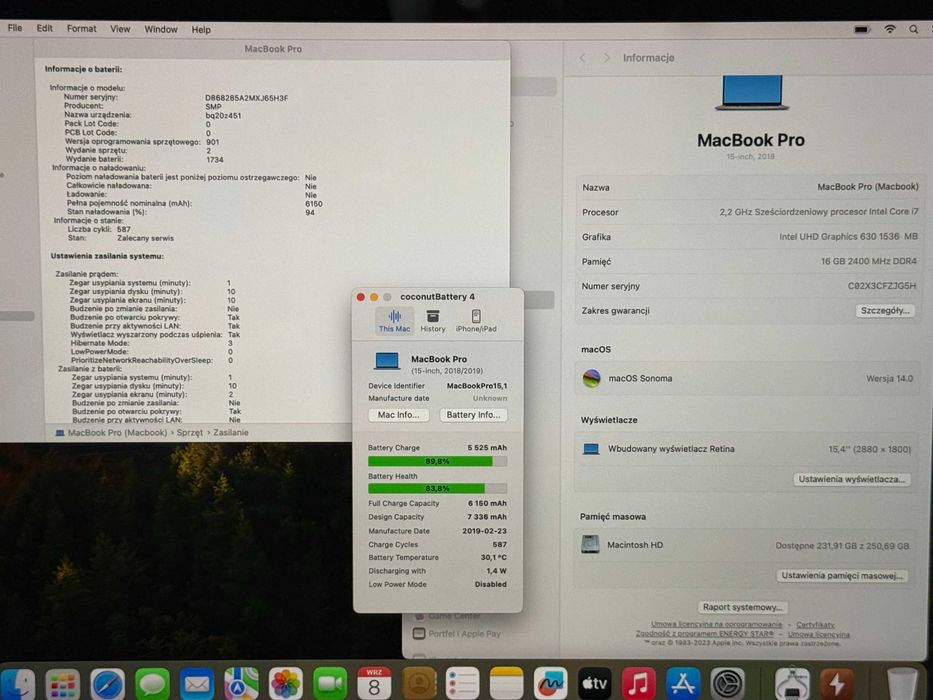Image resolution: width=933 pixels, height=700 pixels.
Task: Click Zasilanie in the path bar
Action: [x=231, y=433]
